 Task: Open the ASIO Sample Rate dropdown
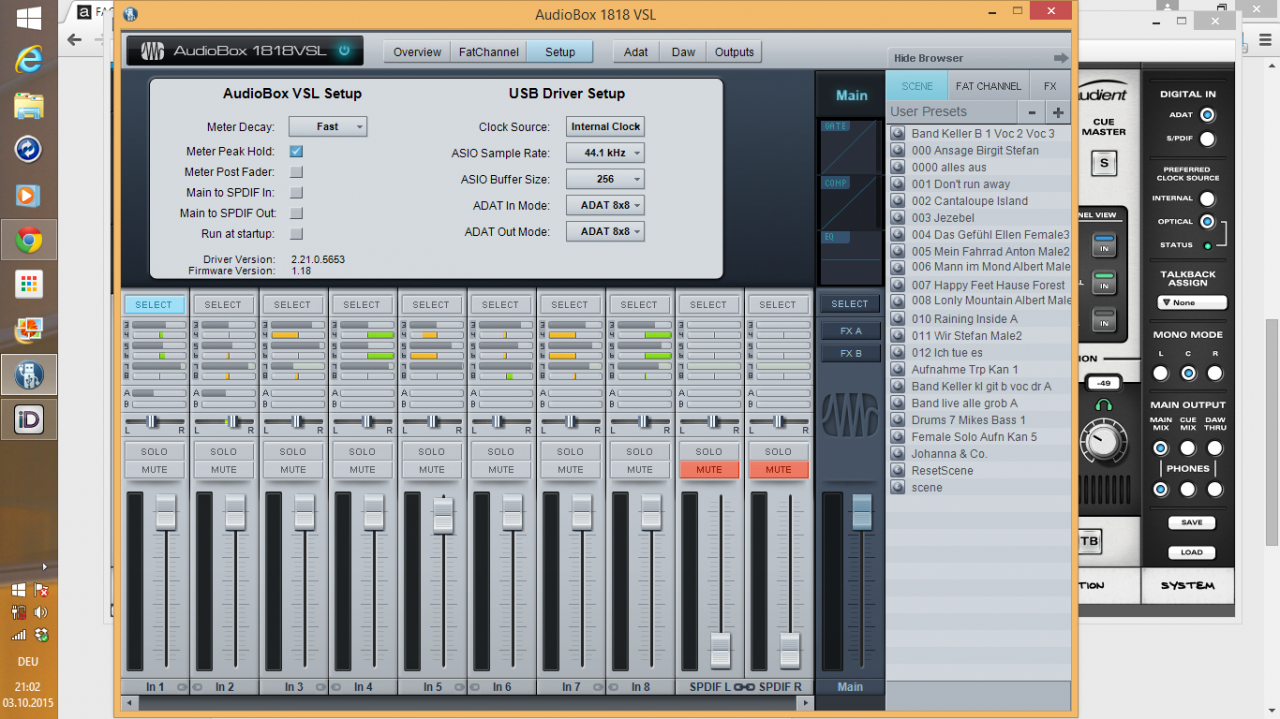[x=605, y=153]
